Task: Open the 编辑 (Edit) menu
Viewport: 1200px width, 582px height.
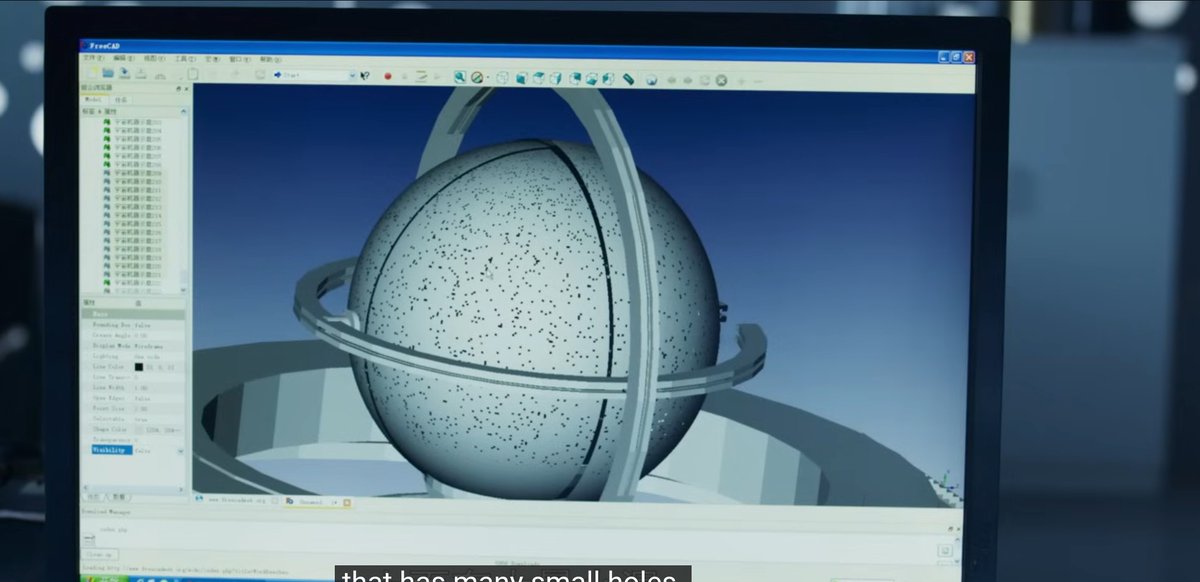Action: (124, 58)
